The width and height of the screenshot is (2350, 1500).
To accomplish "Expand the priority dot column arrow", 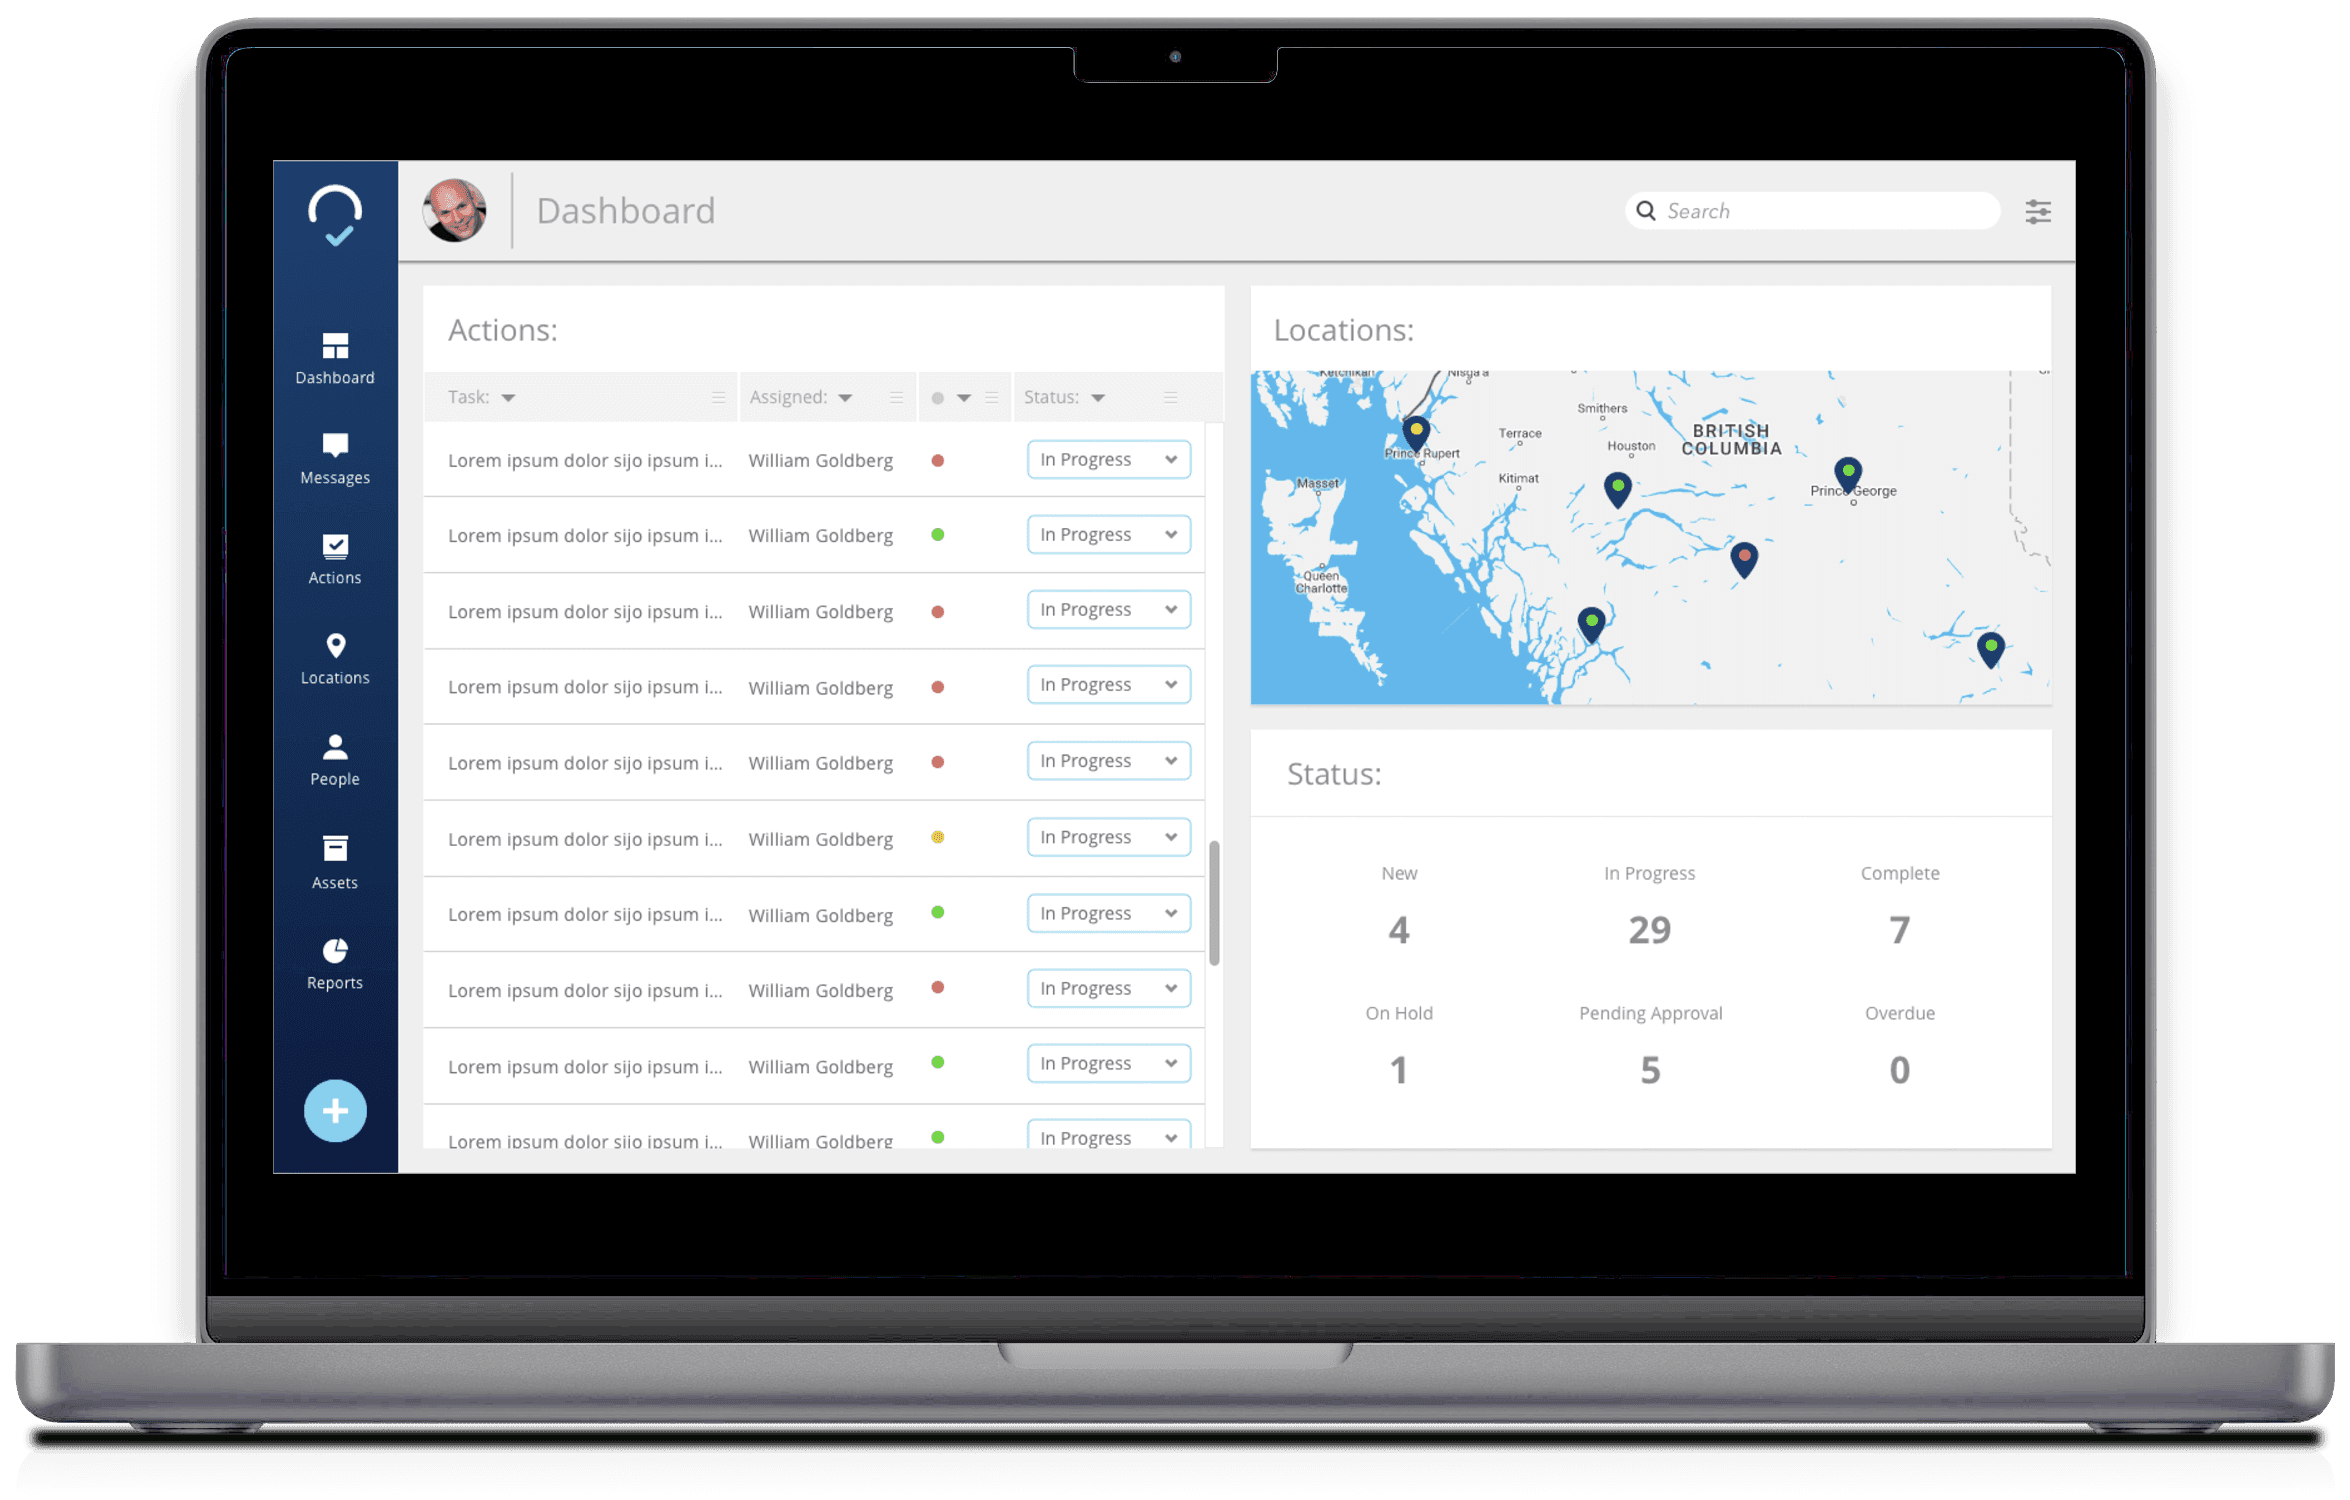I will [964, 398].
